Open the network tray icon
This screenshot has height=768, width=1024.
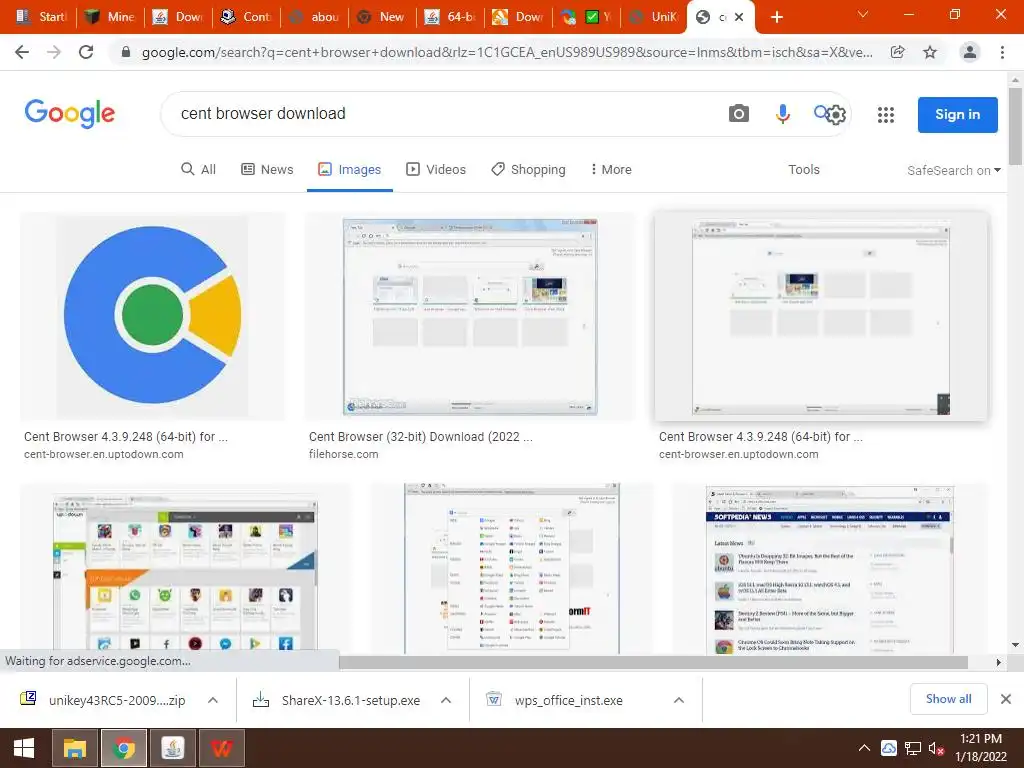913,749
